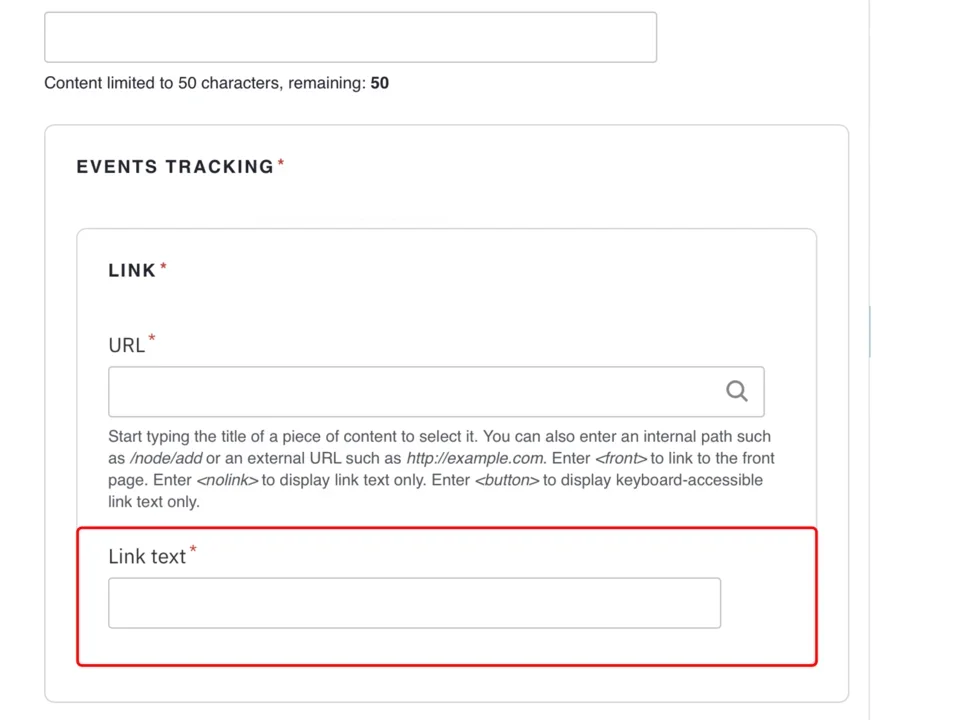Click the /node/add internal path example
Screen dimensions: 960x720
click(166, 458)
